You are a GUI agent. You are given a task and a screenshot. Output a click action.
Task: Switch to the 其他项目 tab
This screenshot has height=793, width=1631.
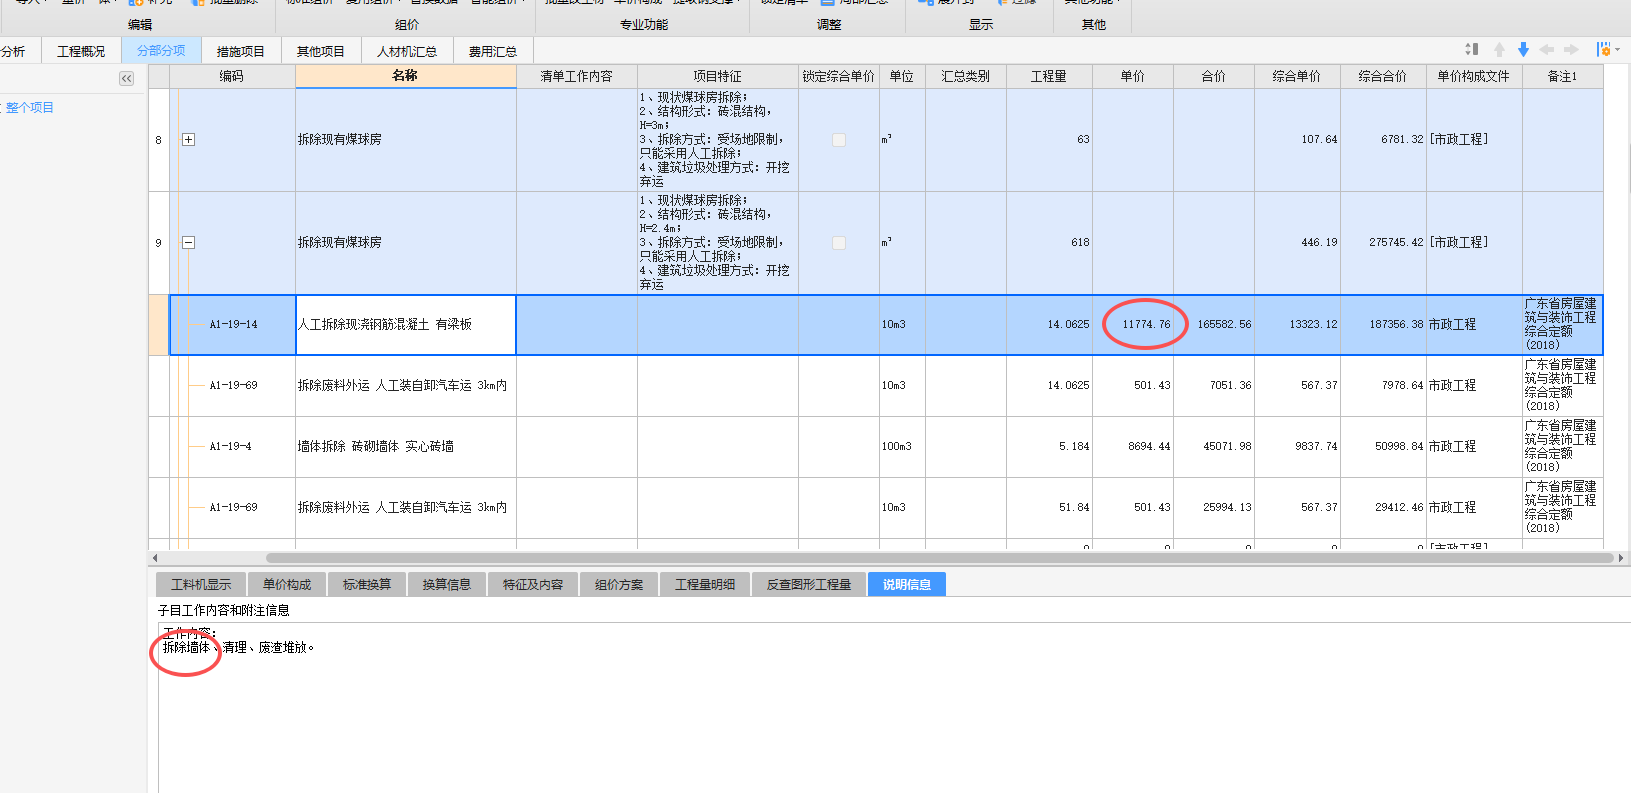pos(321,51)
